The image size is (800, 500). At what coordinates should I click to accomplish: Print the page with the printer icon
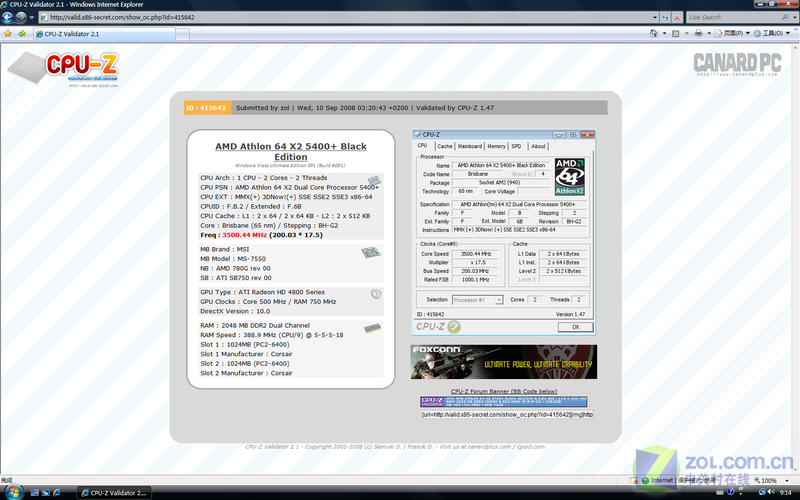point(698,33)
